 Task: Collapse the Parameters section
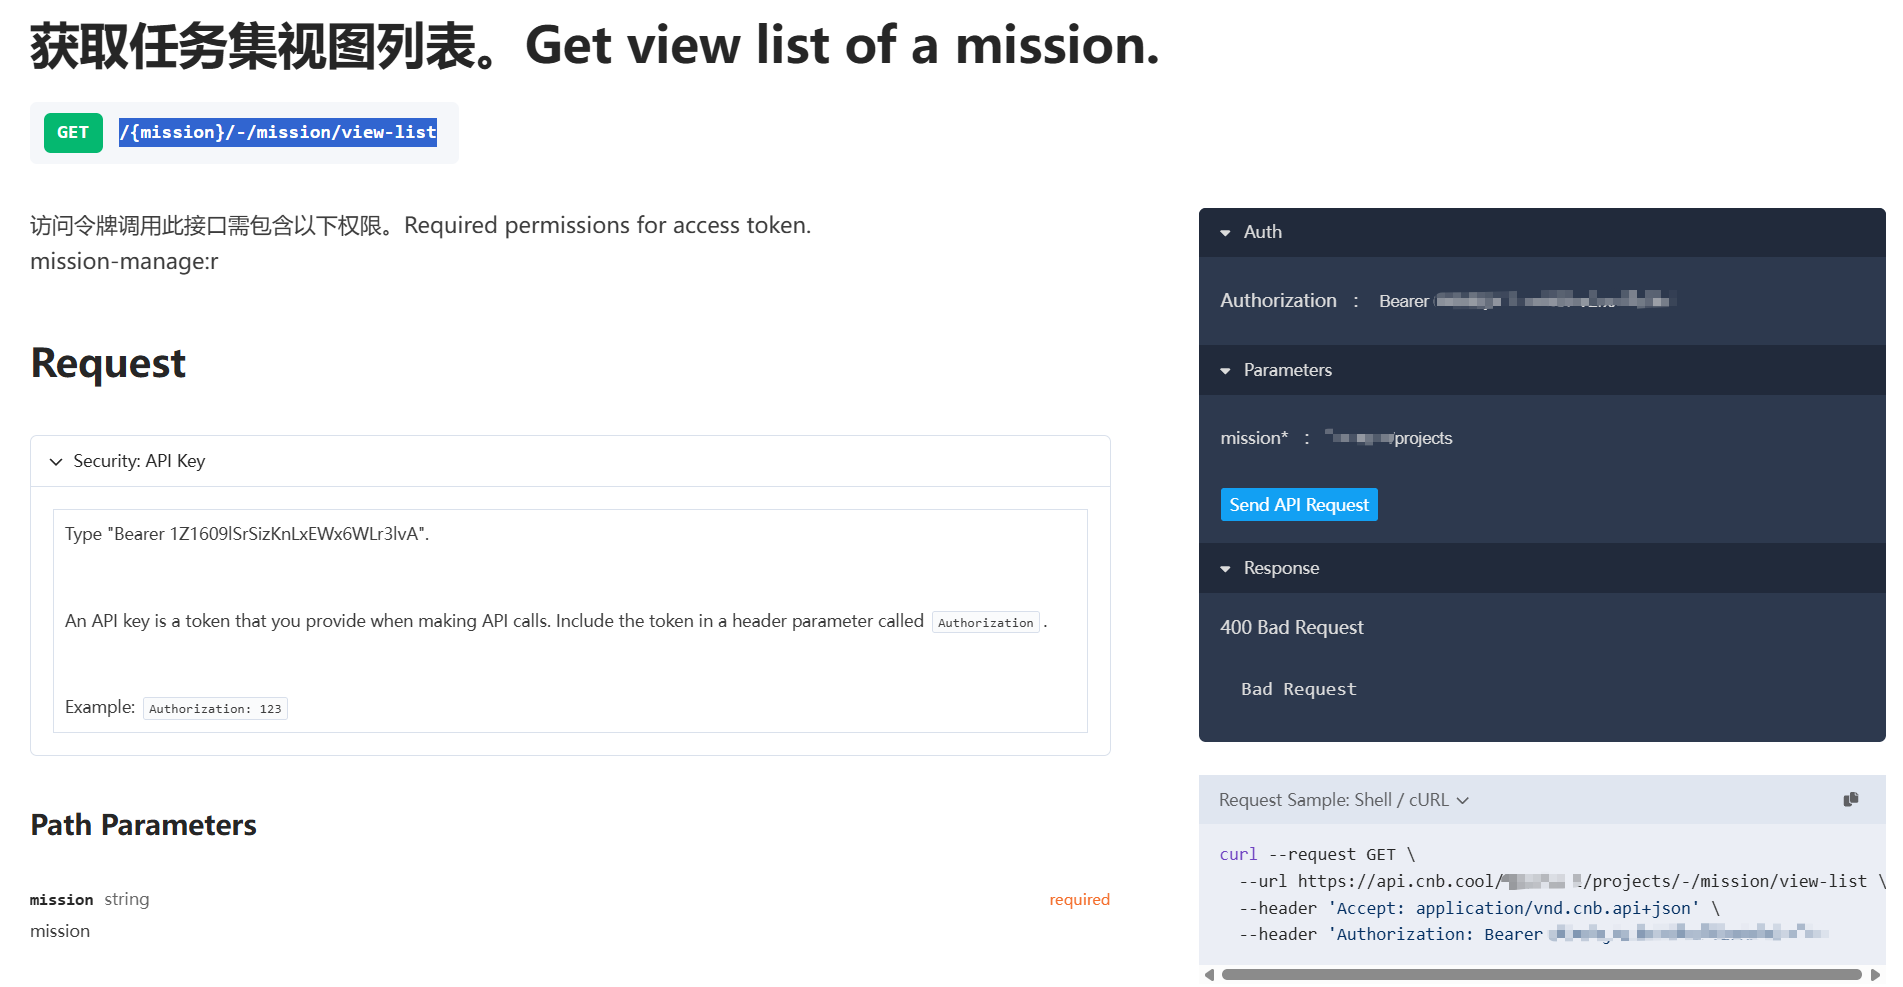click(x=1226, y=370)
